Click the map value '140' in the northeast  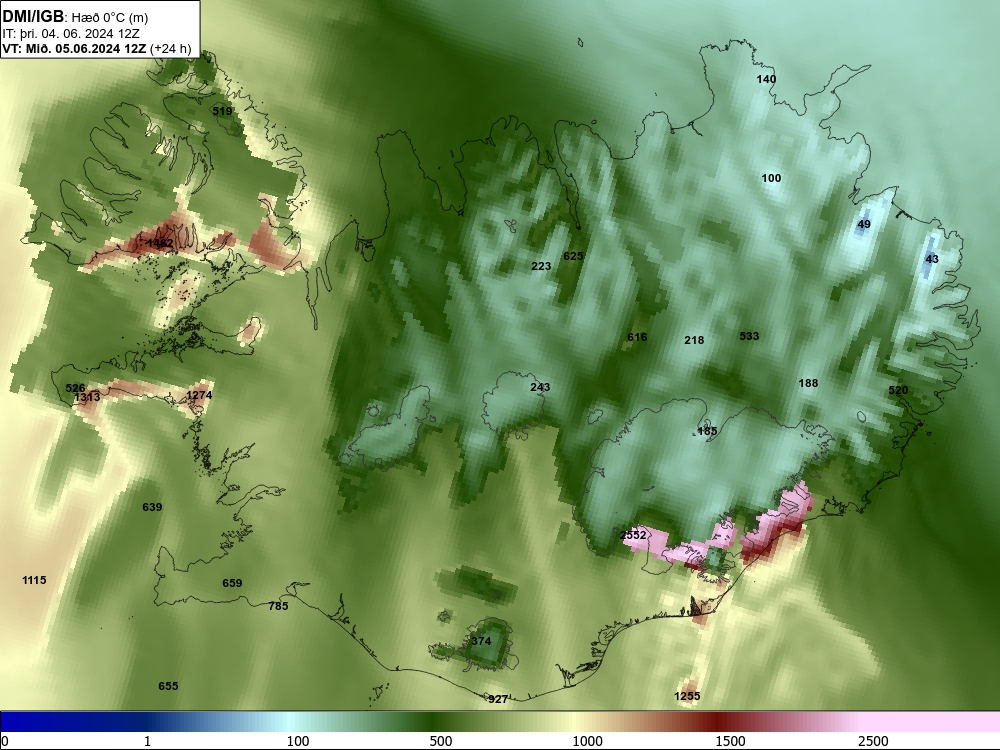(766, 79)
